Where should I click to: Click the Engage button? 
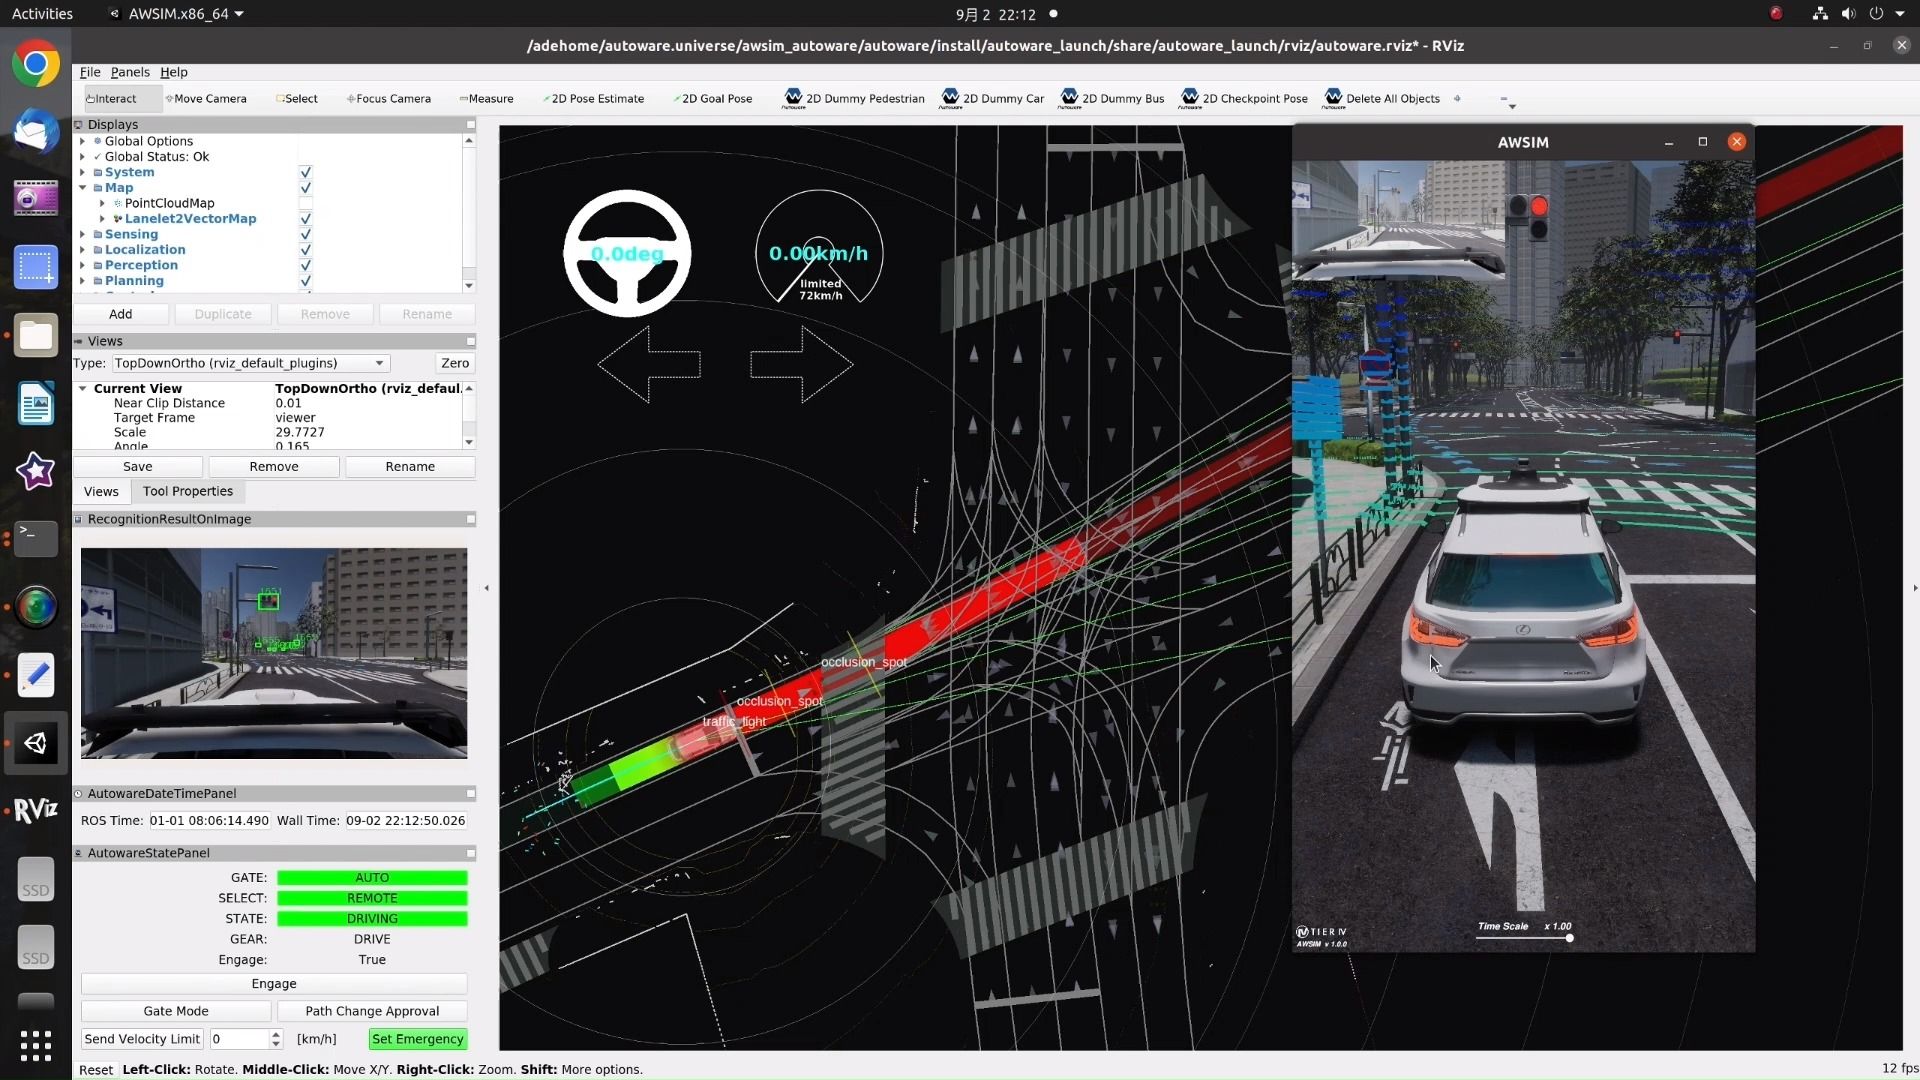[273, 982]
